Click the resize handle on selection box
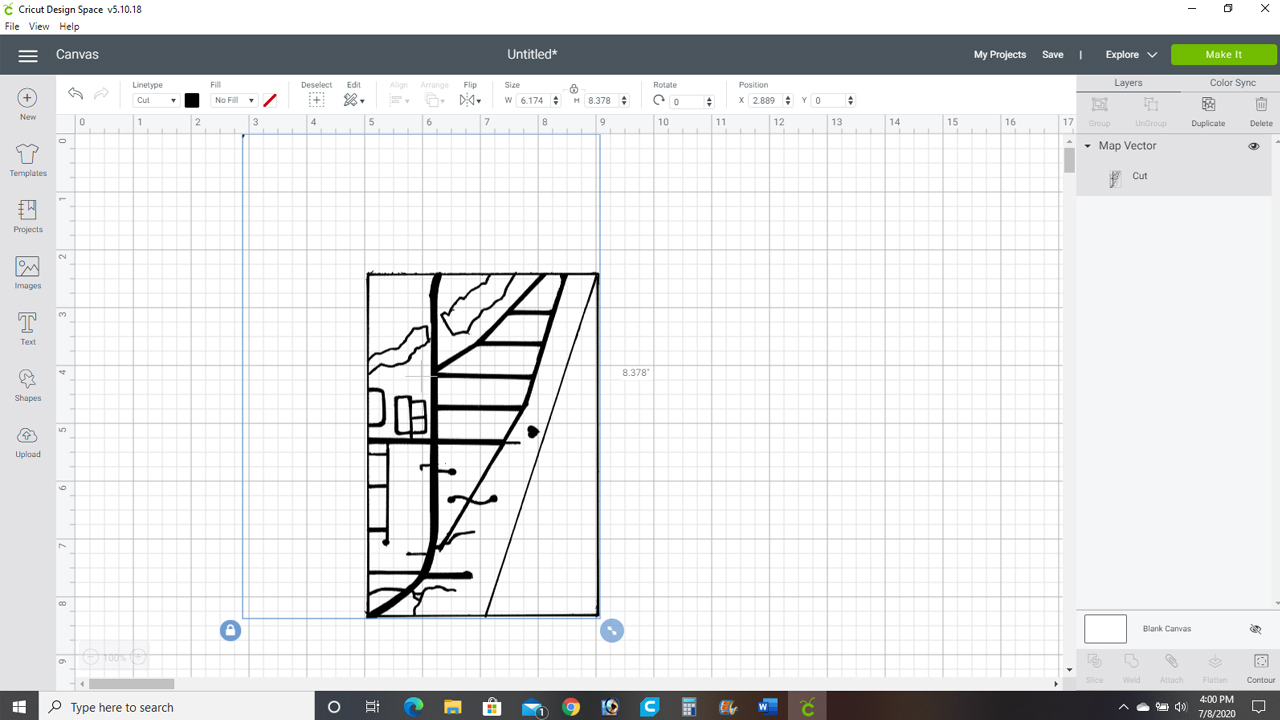Screen dimensions: 1280x720 tap(612, 630)
